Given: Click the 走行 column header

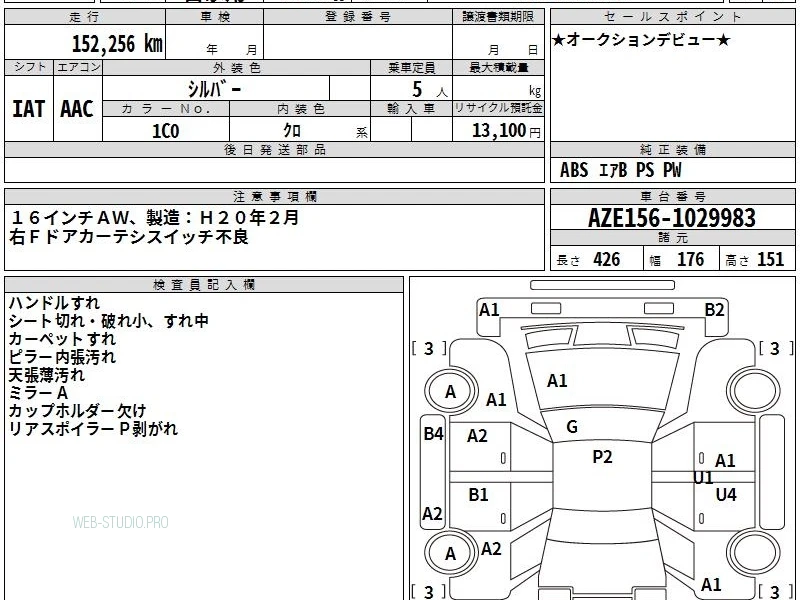Looking at the screenshot, I should point(85,17).
